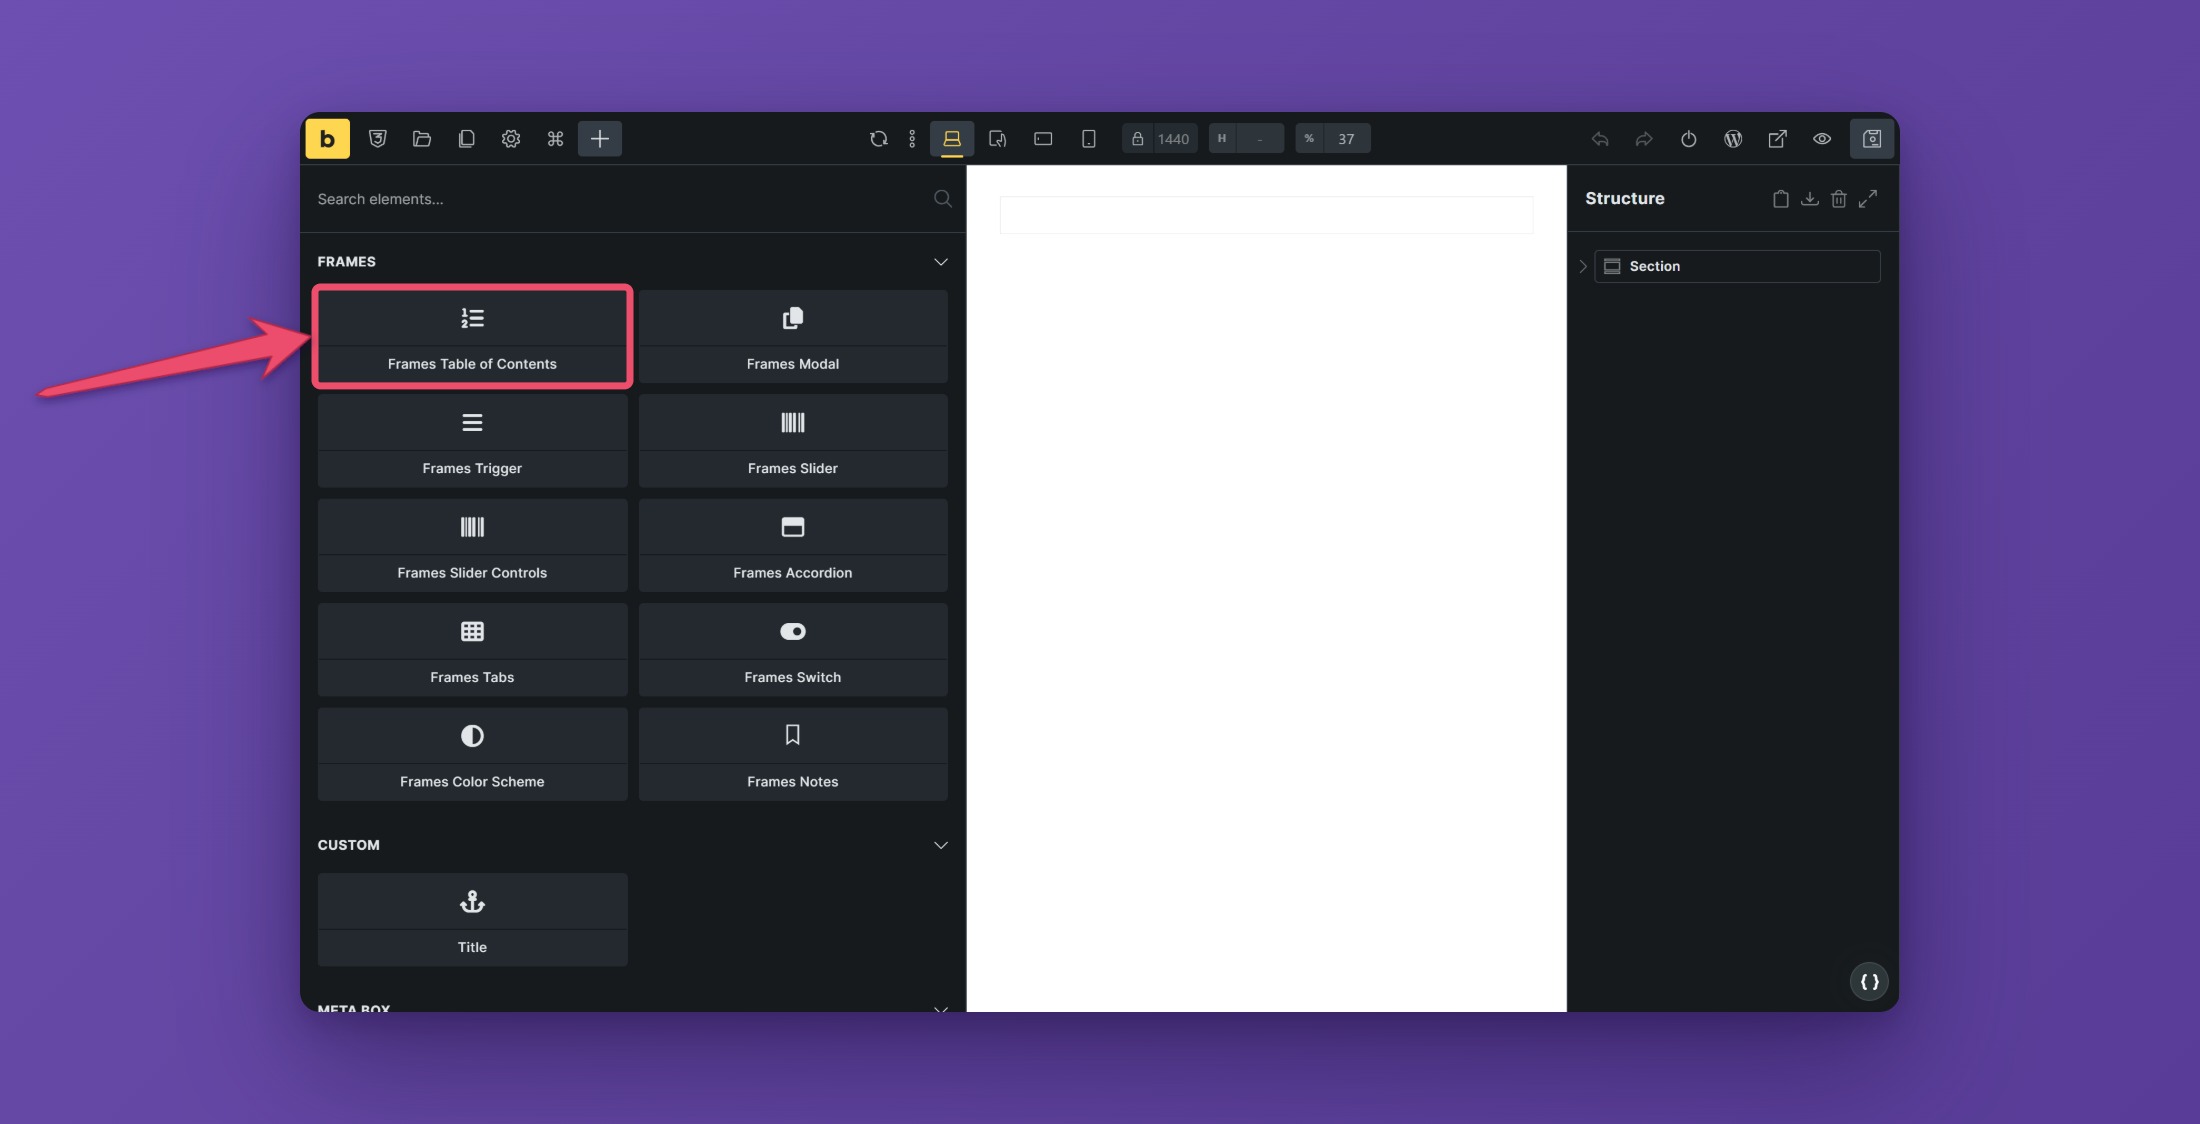Open page in new tab icon

(1777, 139)
